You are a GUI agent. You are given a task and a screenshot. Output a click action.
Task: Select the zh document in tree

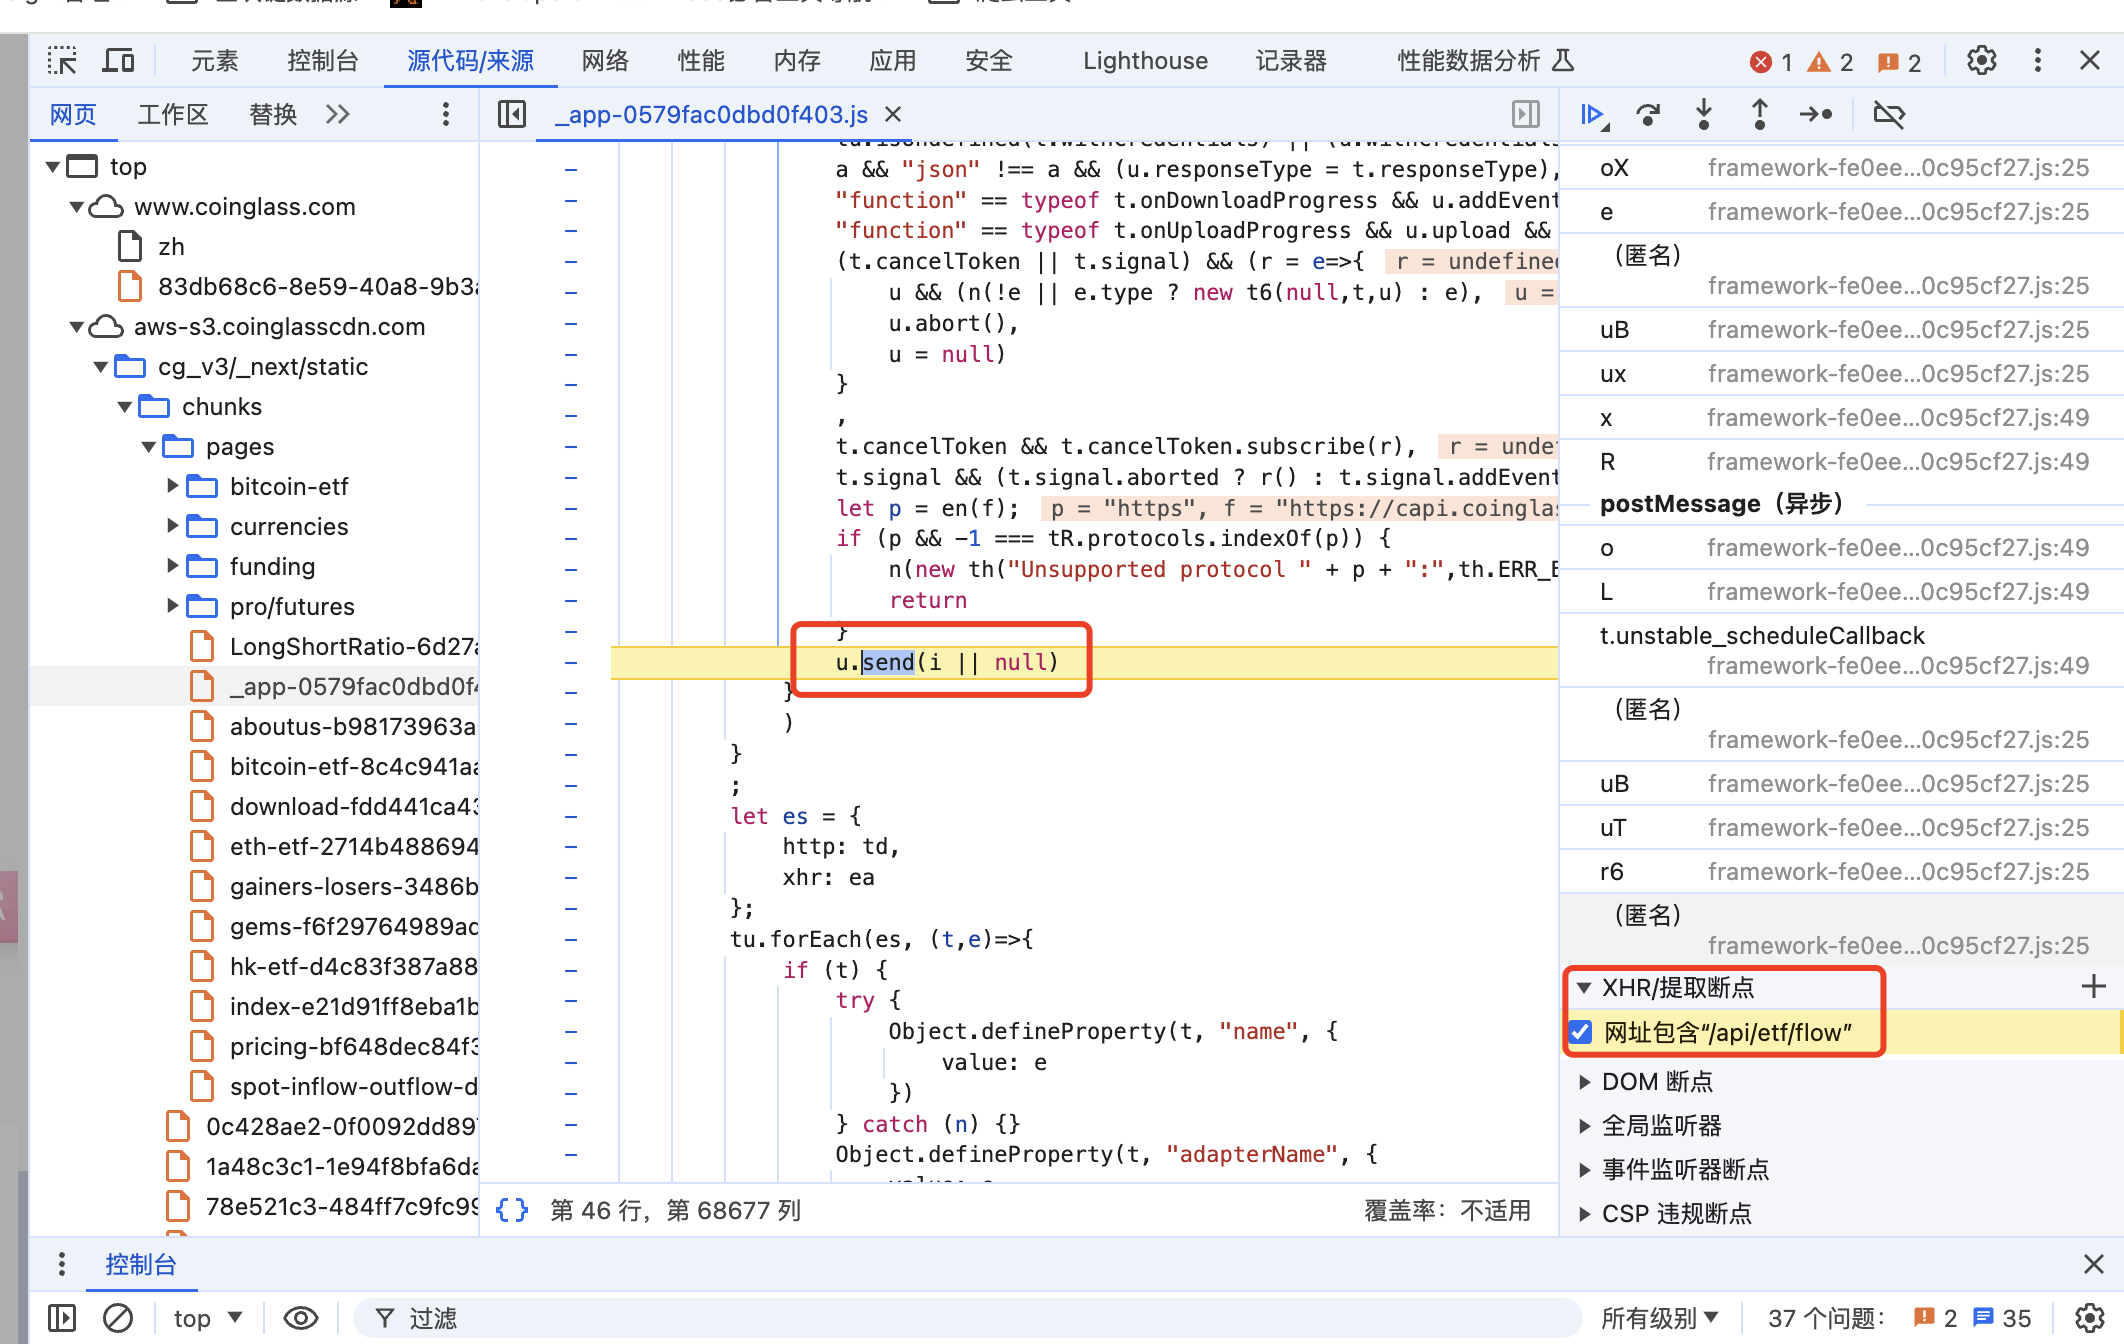[x=152, y=247]
